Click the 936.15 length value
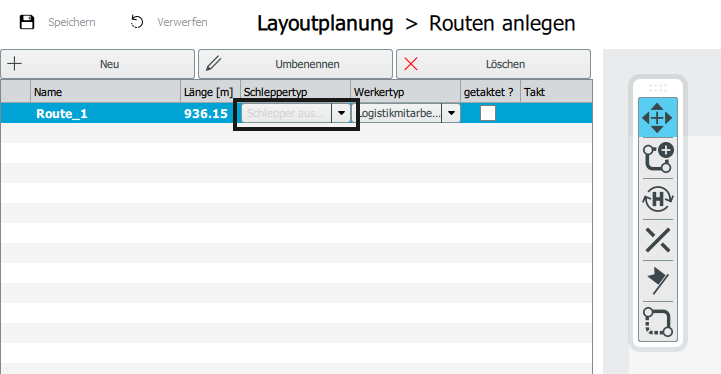 coord(206,114)
